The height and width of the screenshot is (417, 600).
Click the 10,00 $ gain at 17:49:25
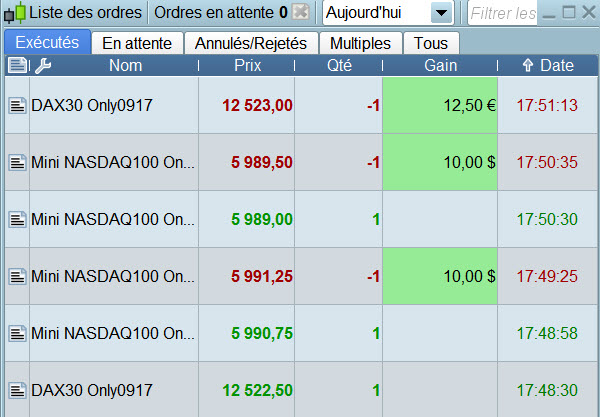click(x=440, y=276)
